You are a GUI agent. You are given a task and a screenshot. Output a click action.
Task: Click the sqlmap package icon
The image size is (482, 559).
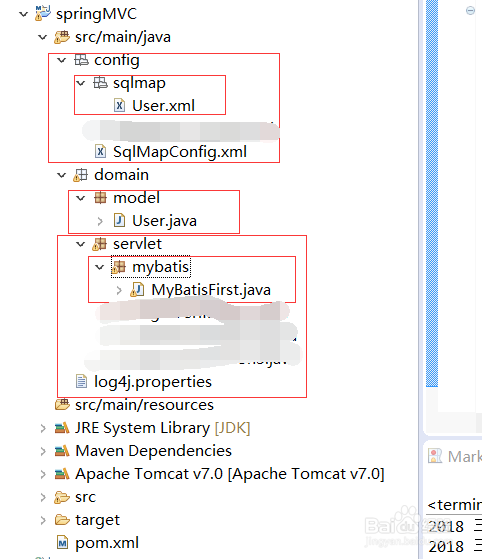click(100, 83)
